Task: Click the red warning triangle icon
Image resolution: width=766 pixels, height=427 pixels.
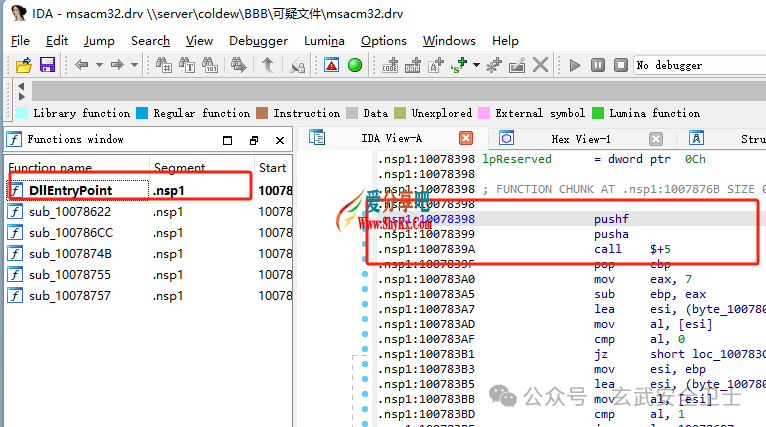Action: pyautogui.click(x=332, y=65)
